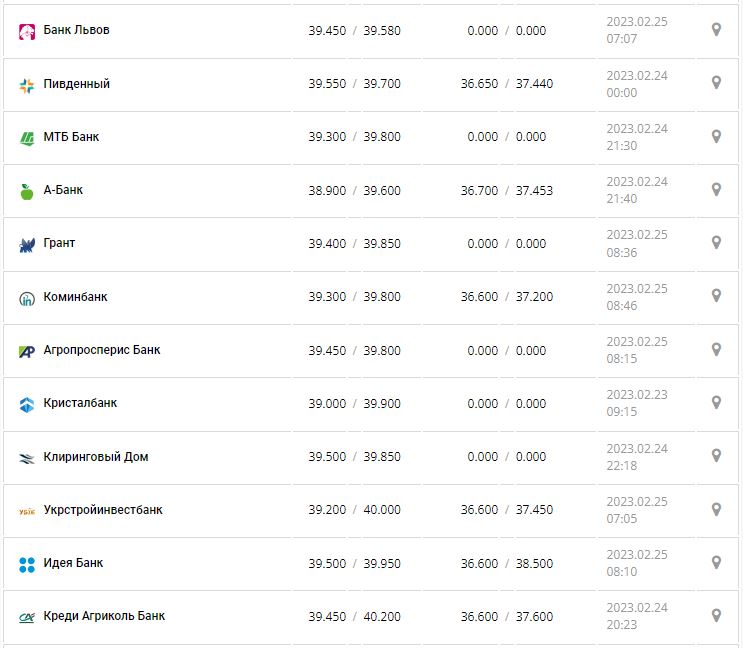Click the Укрстройинвестбанк logo icon
The image size is (743, 648).
[x=27, y=511]
